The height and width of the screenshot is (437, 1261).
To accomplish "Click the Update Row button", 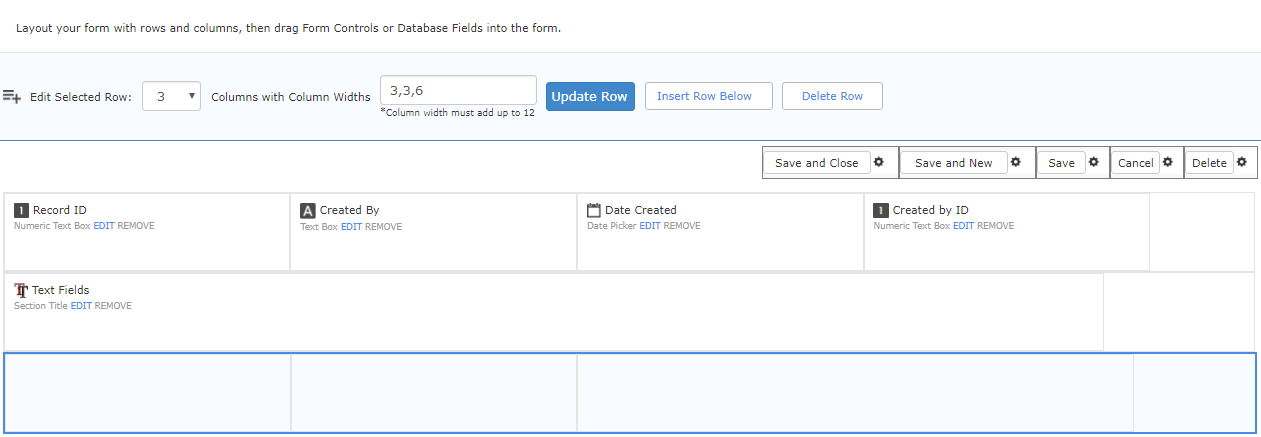I will coord(590,97).
